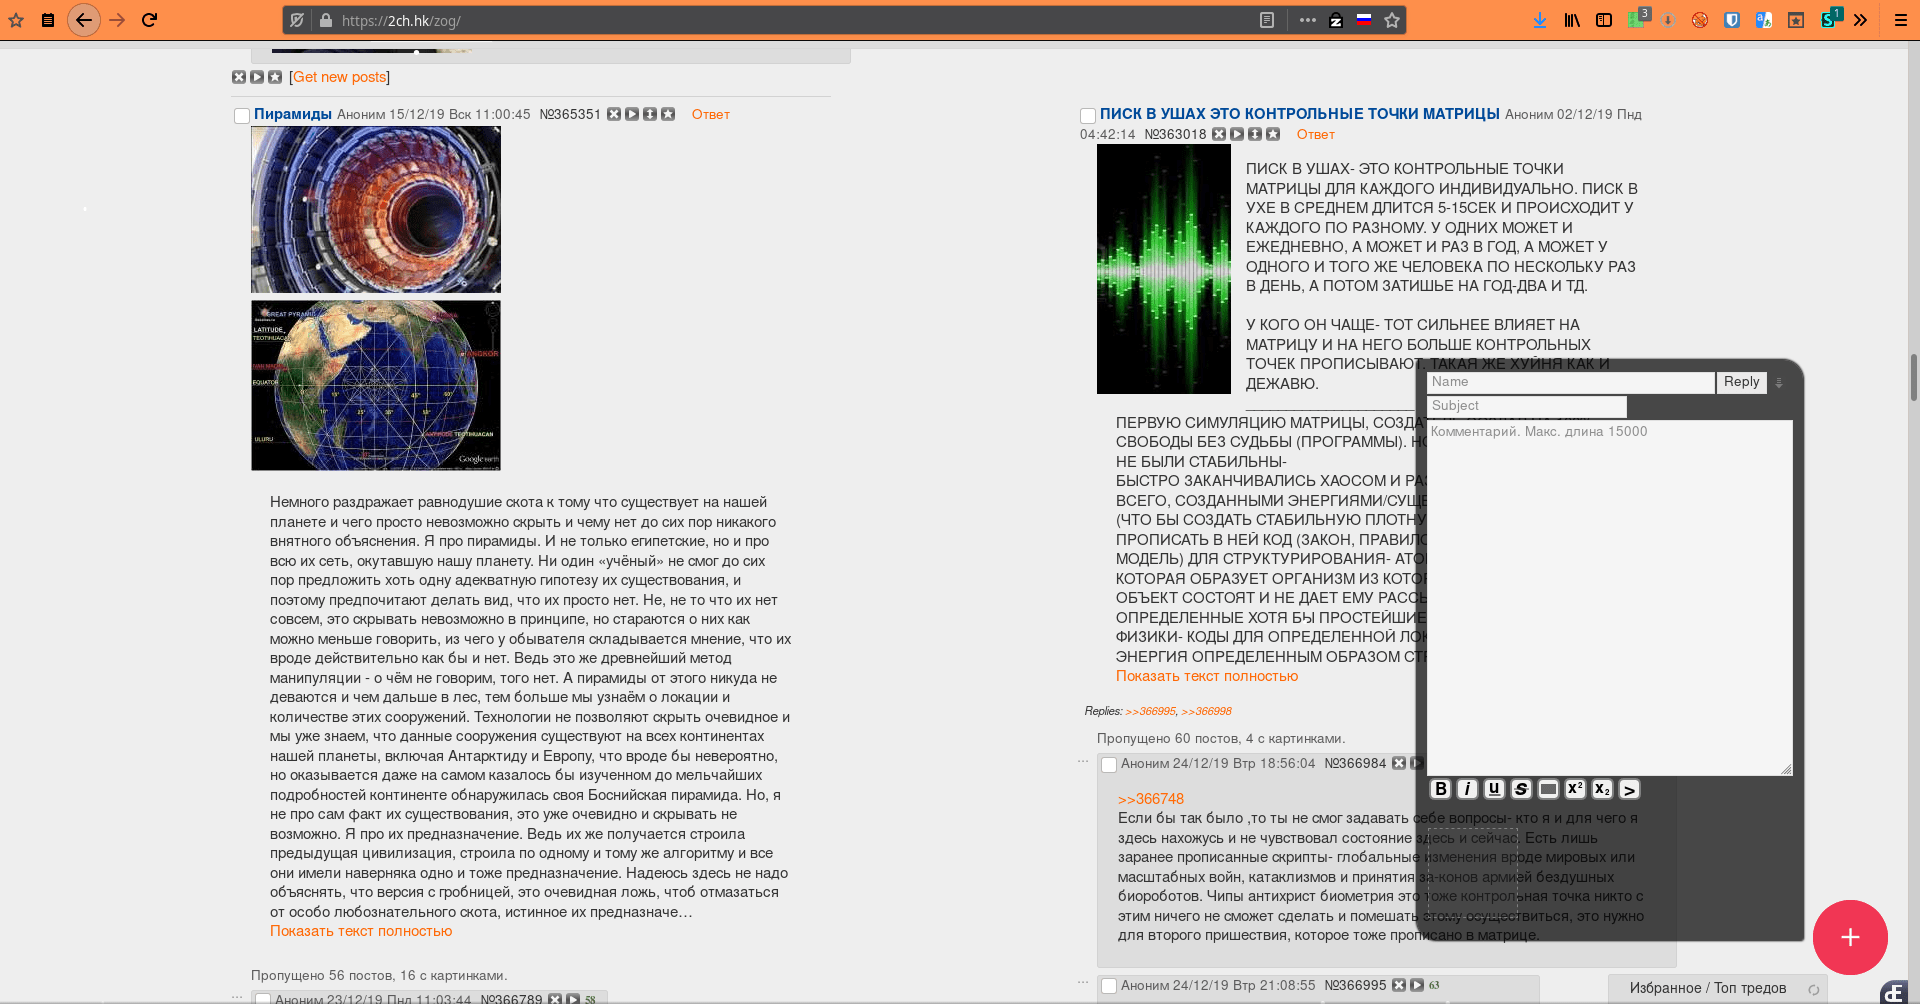Open the particle collider image thumbnail
1920x1004 pixels.
point(376,209)
